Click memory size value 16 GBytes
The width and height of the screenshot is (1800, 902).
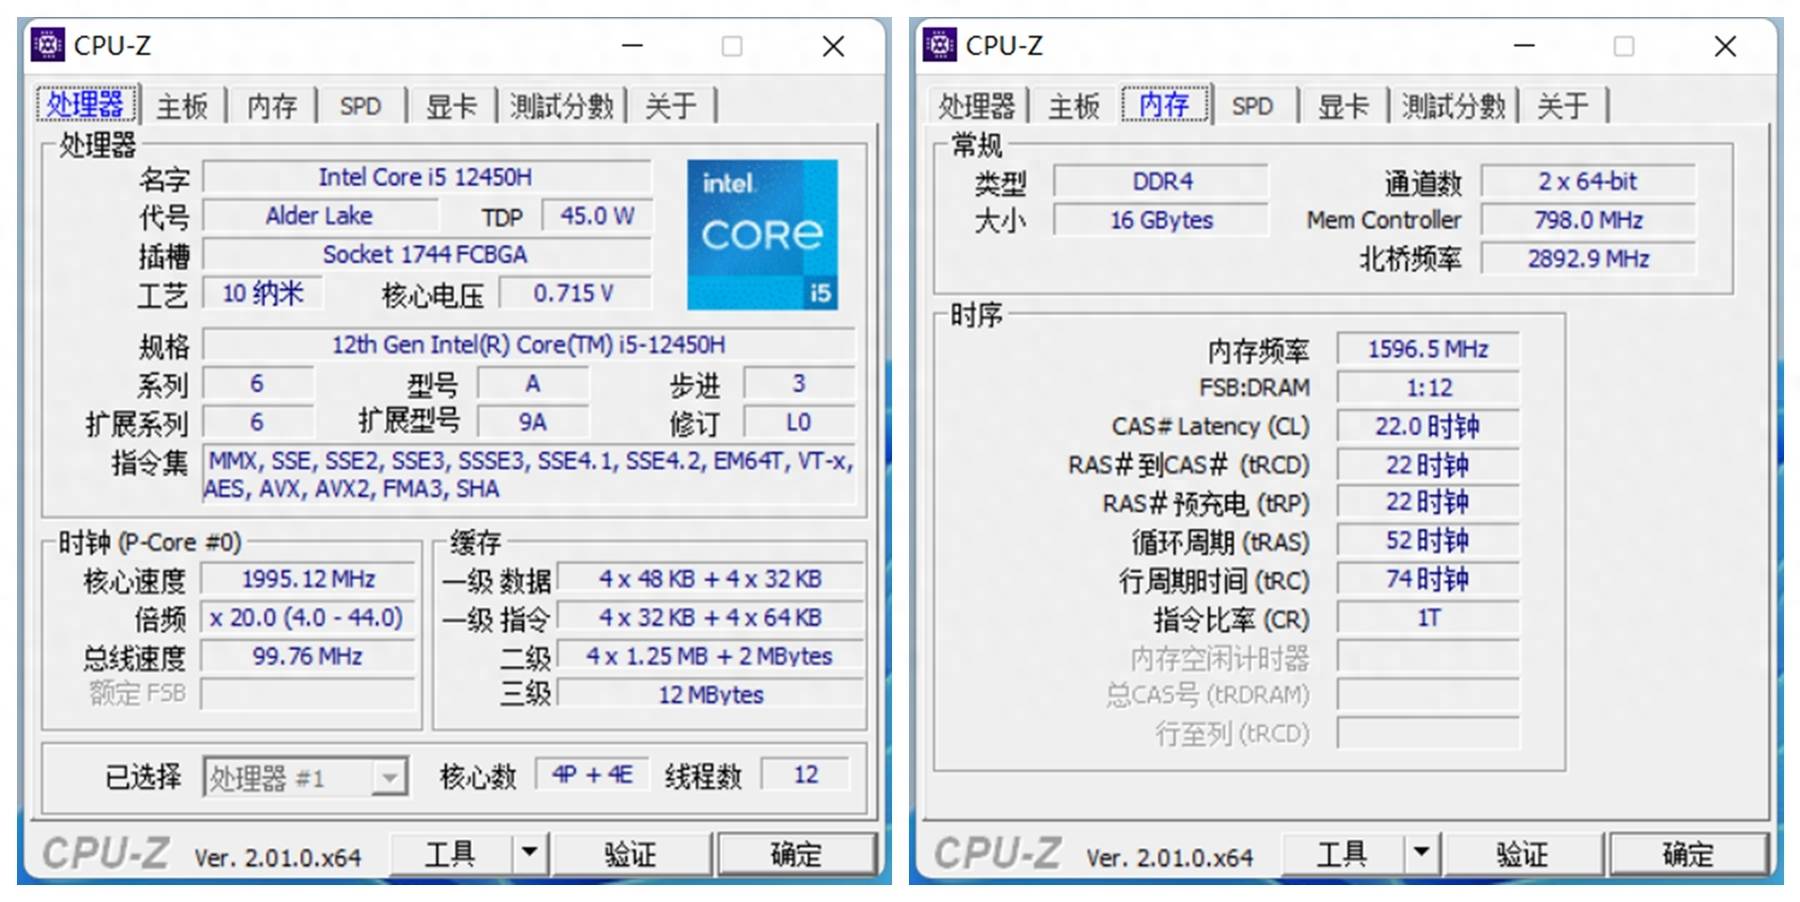1162,220
